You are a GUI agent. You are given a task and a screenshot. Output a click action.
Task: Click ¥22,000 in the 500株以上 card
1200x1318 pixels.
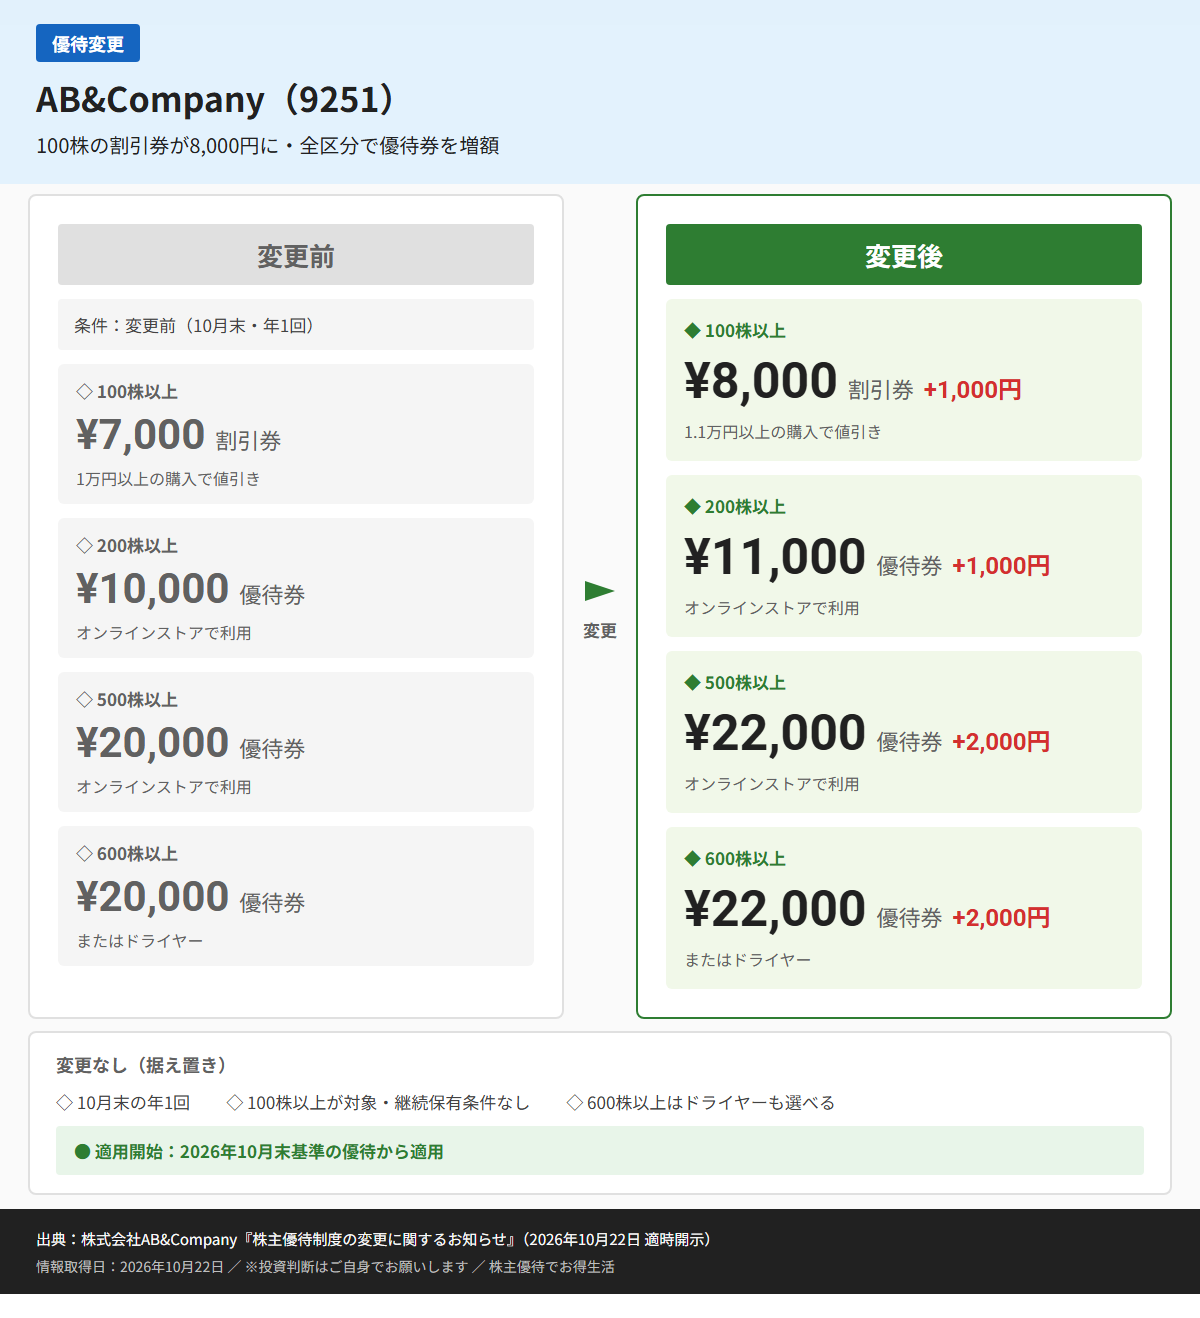click(x=775, y=733)
